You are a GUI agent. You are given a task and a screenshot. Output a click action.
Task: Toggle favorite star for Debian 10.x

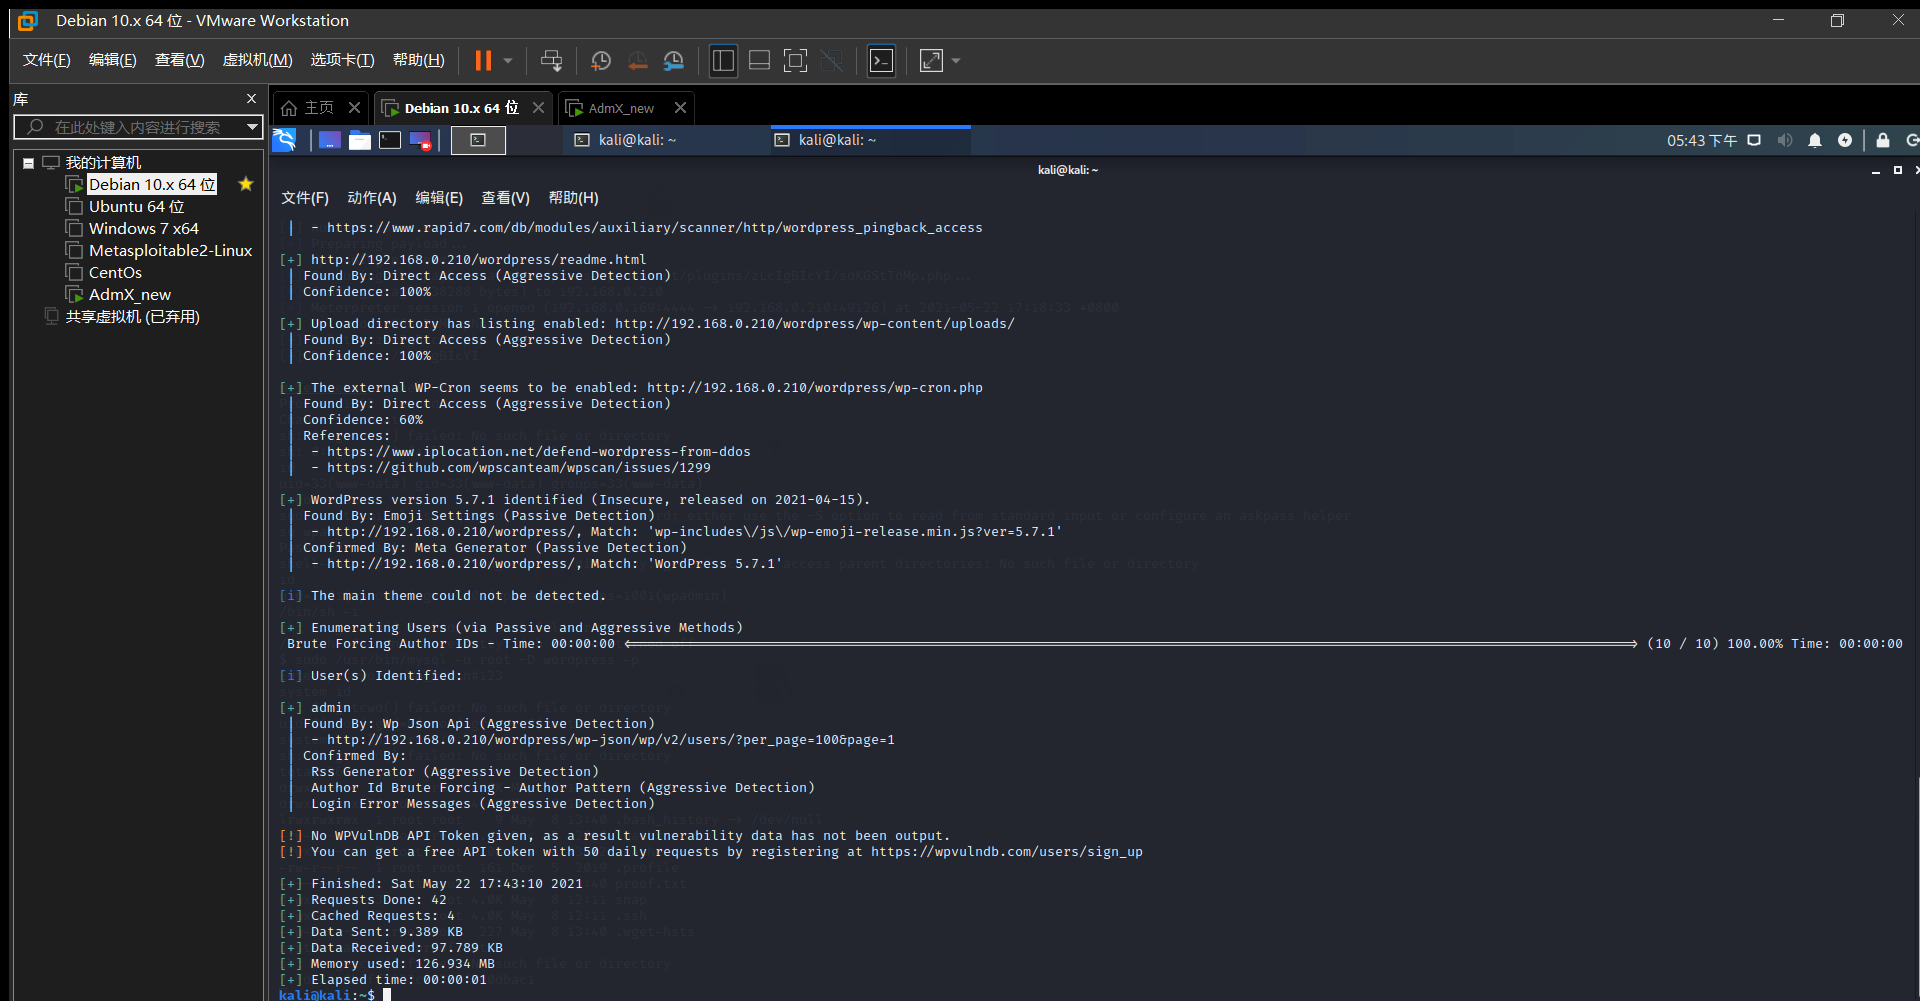click(246, 184)
